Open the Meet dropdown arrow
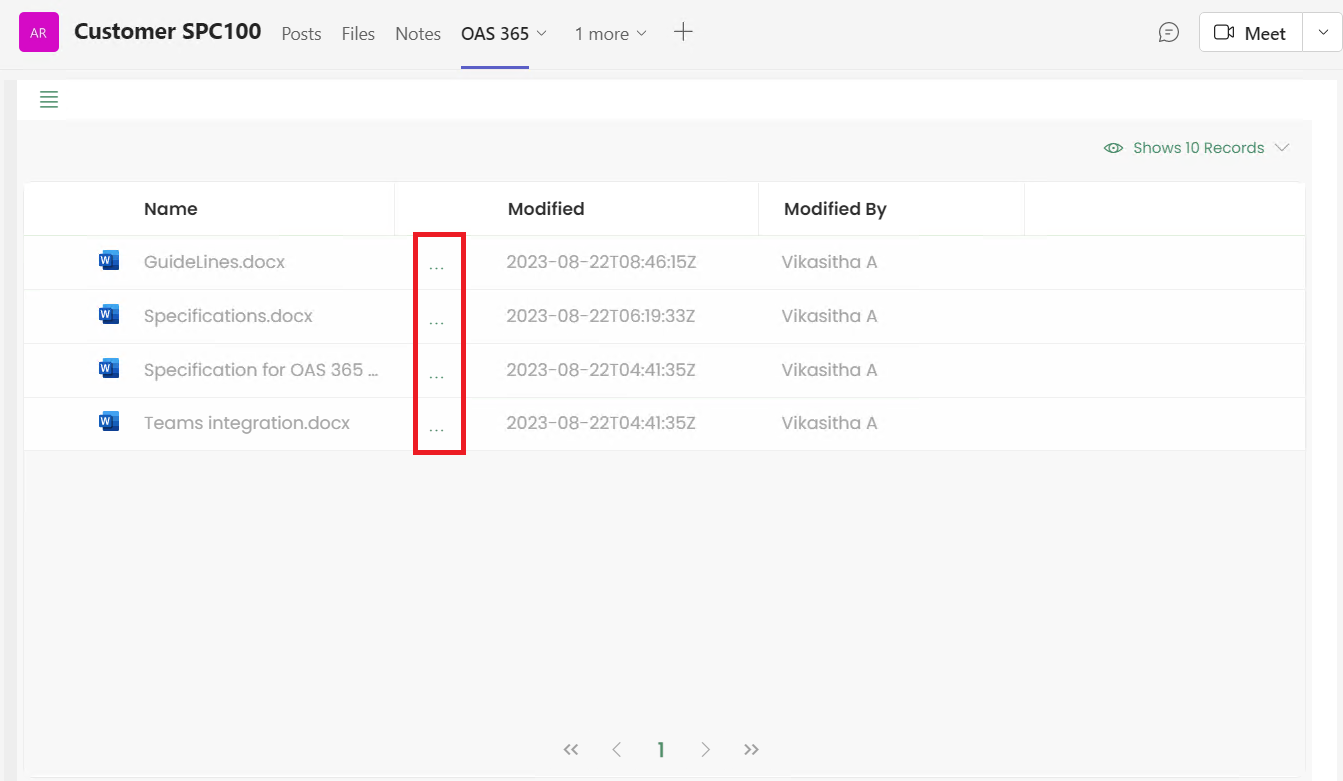Viewport: 1343px width, 781px height. pyautogui.click(x=1322, y=33)
